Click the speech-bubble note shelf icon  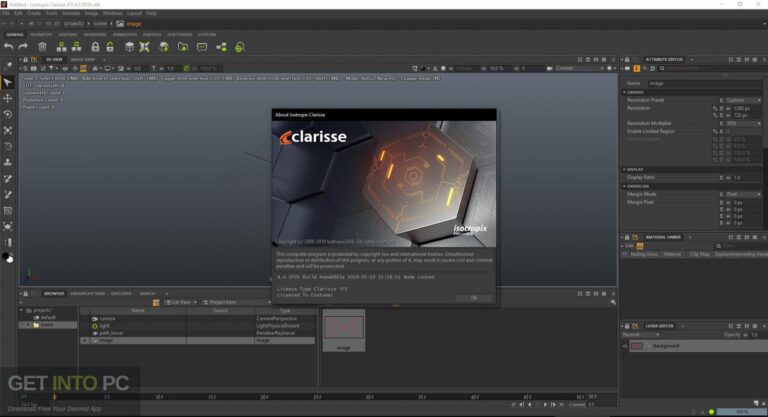[x=202, y=47]
